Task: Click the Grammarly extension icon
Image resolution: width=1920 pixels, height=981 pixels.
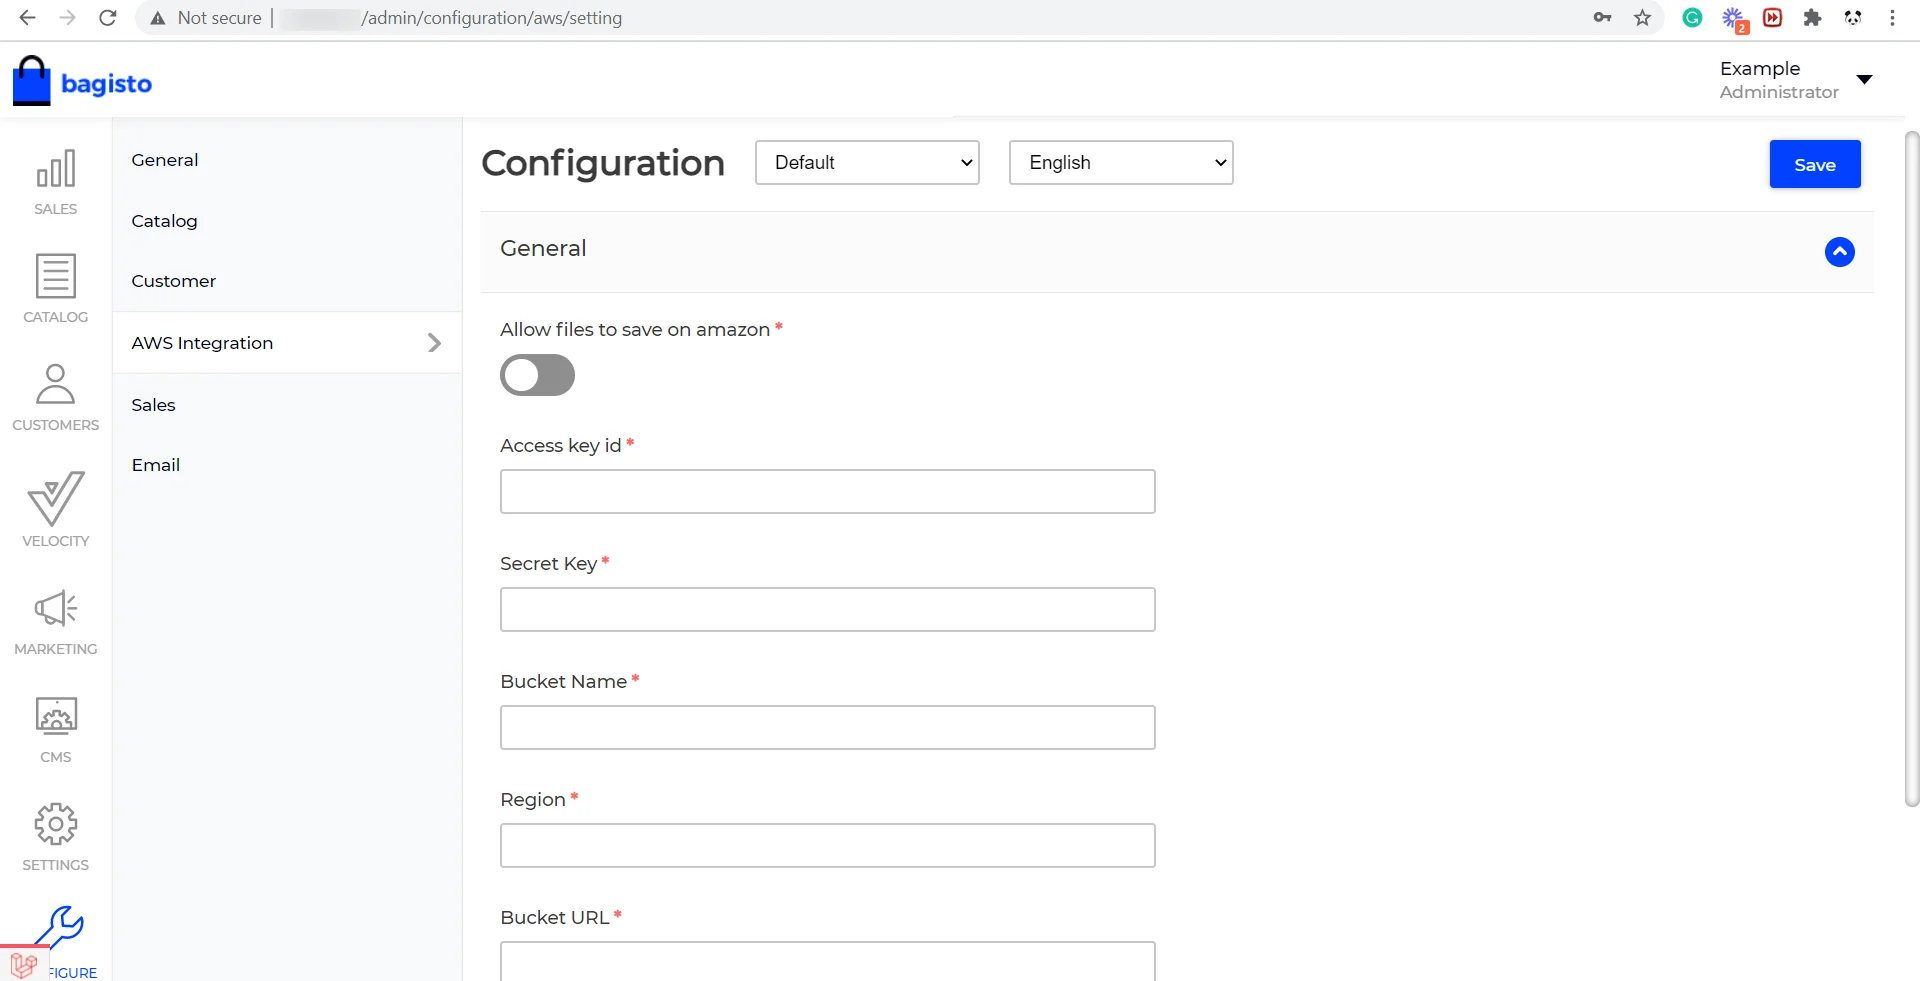Action: (1692, 18)
